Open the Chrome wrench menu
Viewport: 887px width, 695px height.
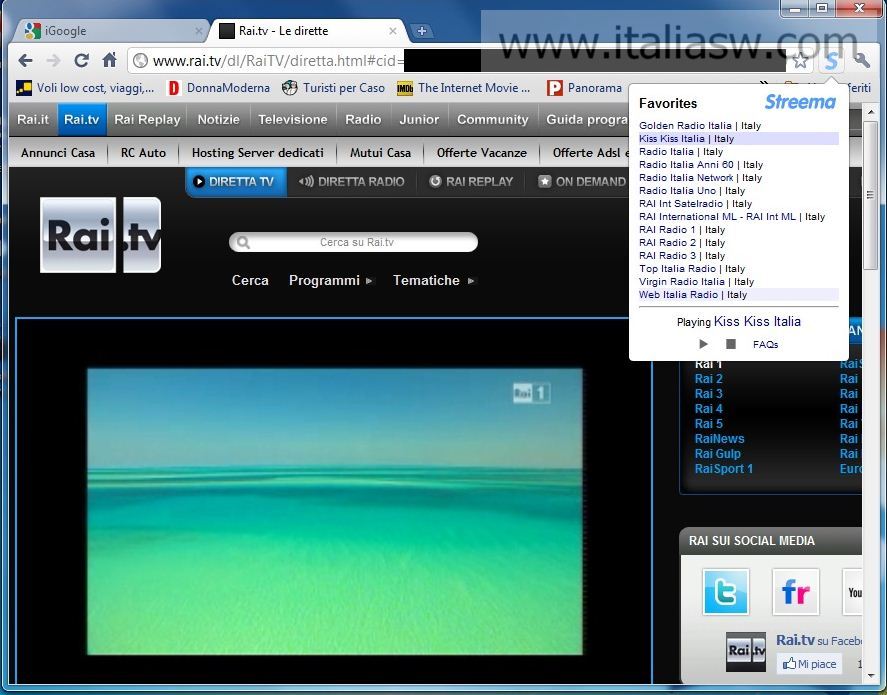(862, 61)
